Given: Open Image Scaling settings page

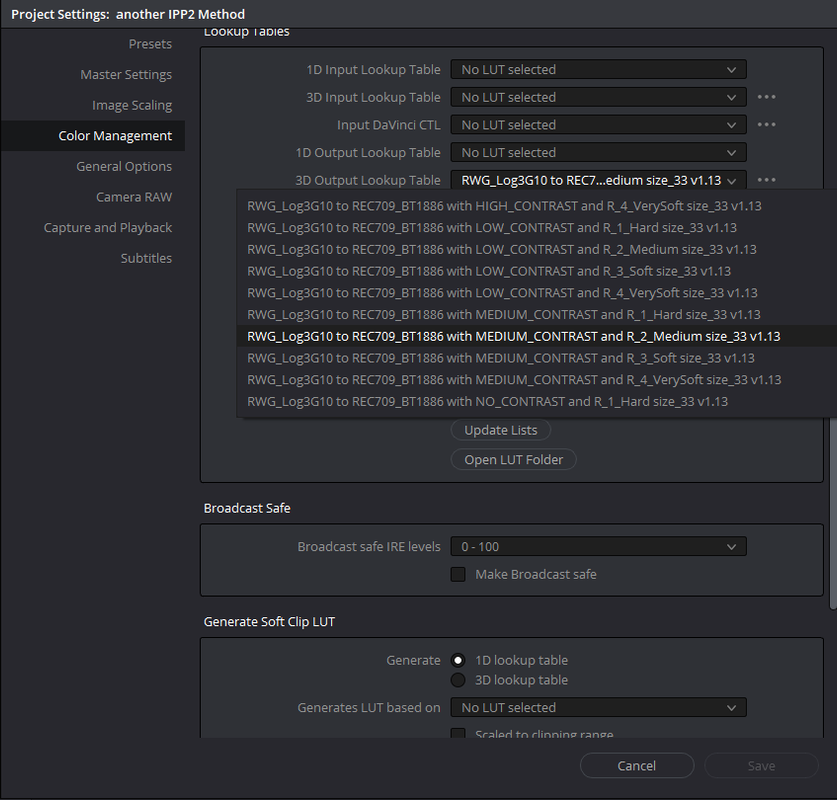Looking at the screenshot, I should (x=132, y=105).
